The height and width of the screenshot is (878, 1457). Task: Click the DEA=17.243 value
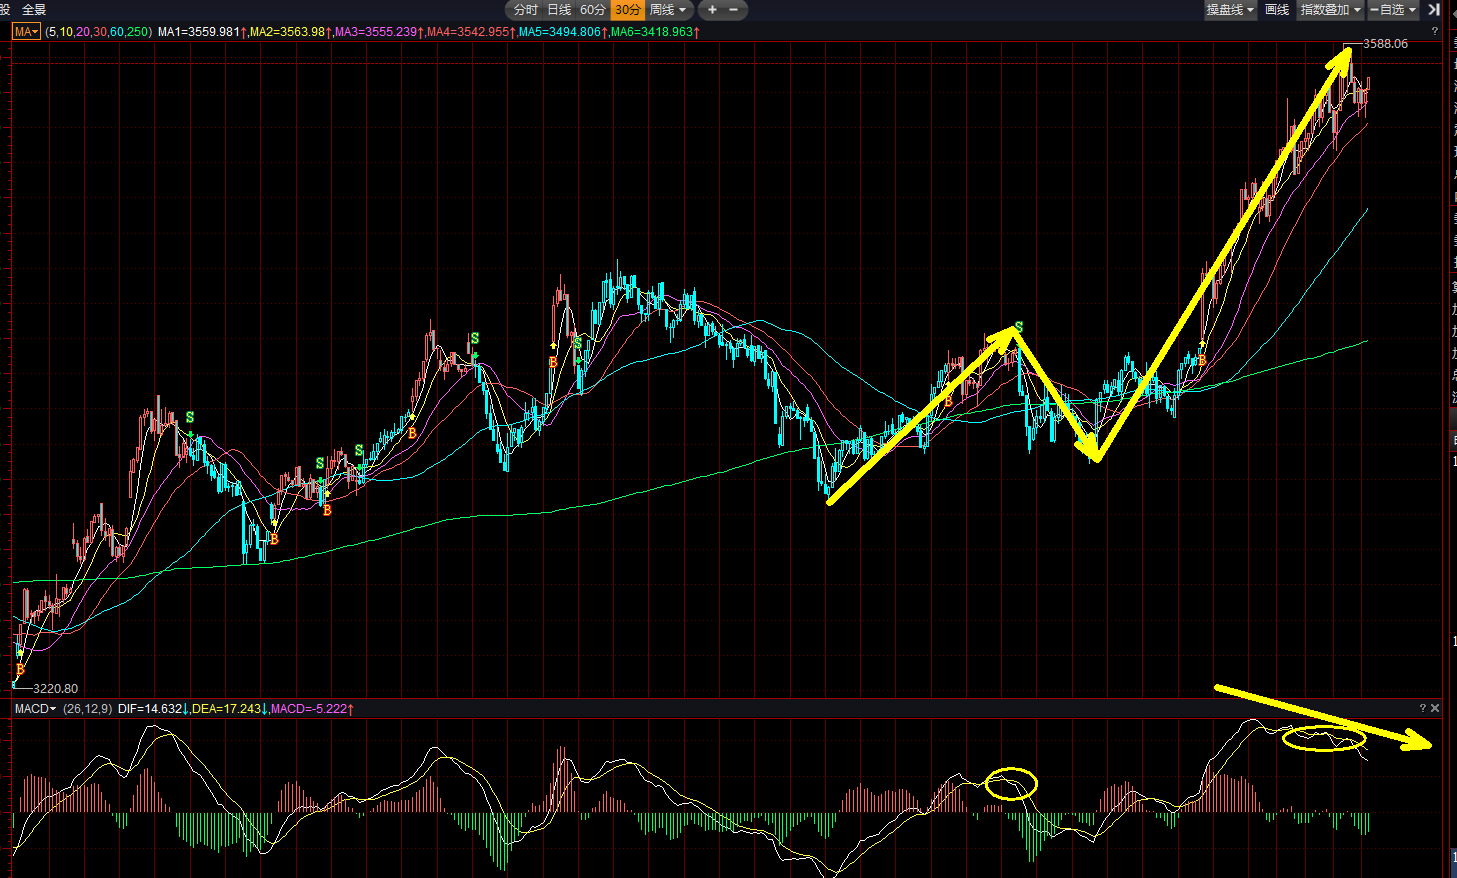tap(226, 708)
